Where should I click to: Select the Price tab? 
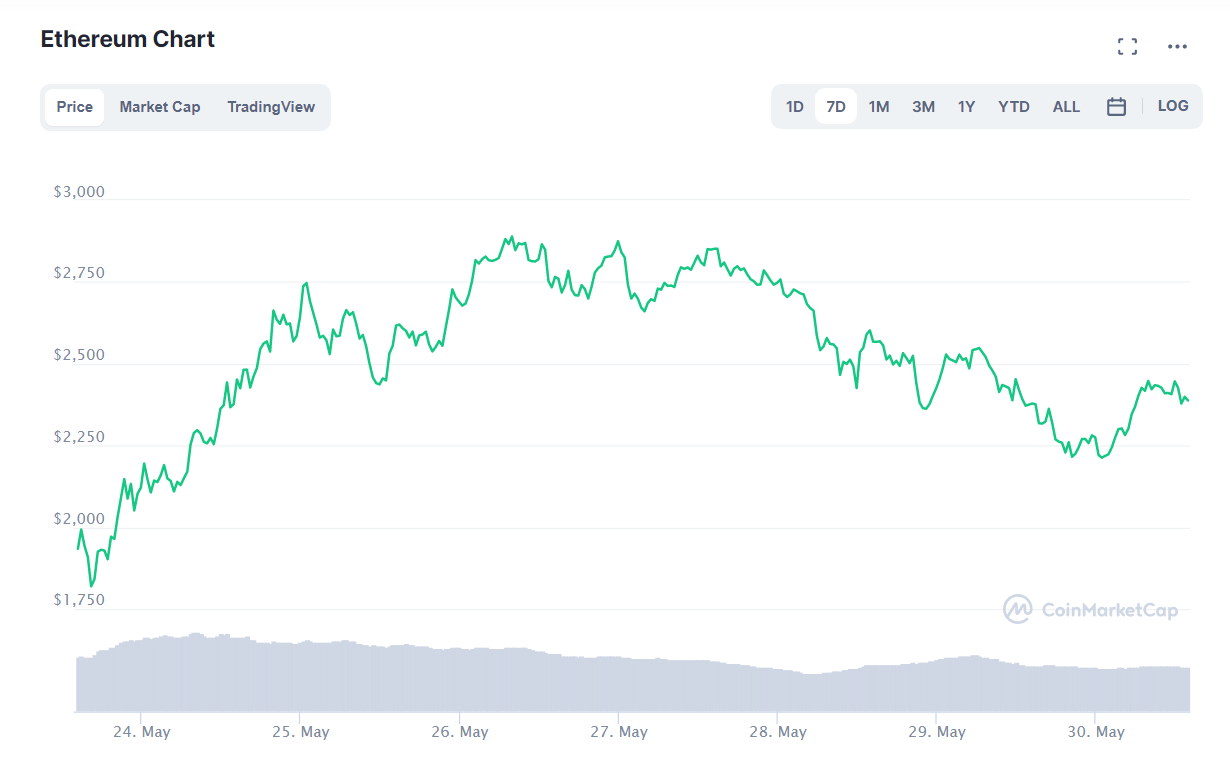[x=74, y=106]
